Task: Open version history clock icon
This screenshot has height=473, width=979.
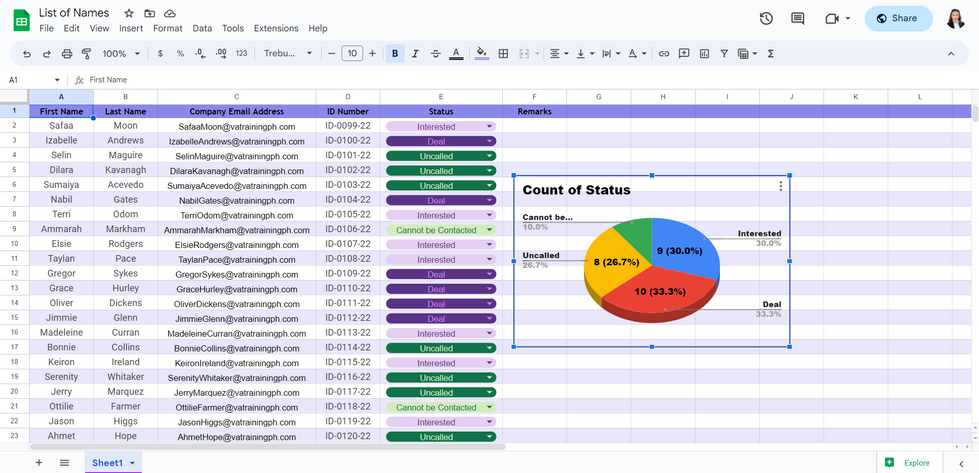Action: click(766, 18)
